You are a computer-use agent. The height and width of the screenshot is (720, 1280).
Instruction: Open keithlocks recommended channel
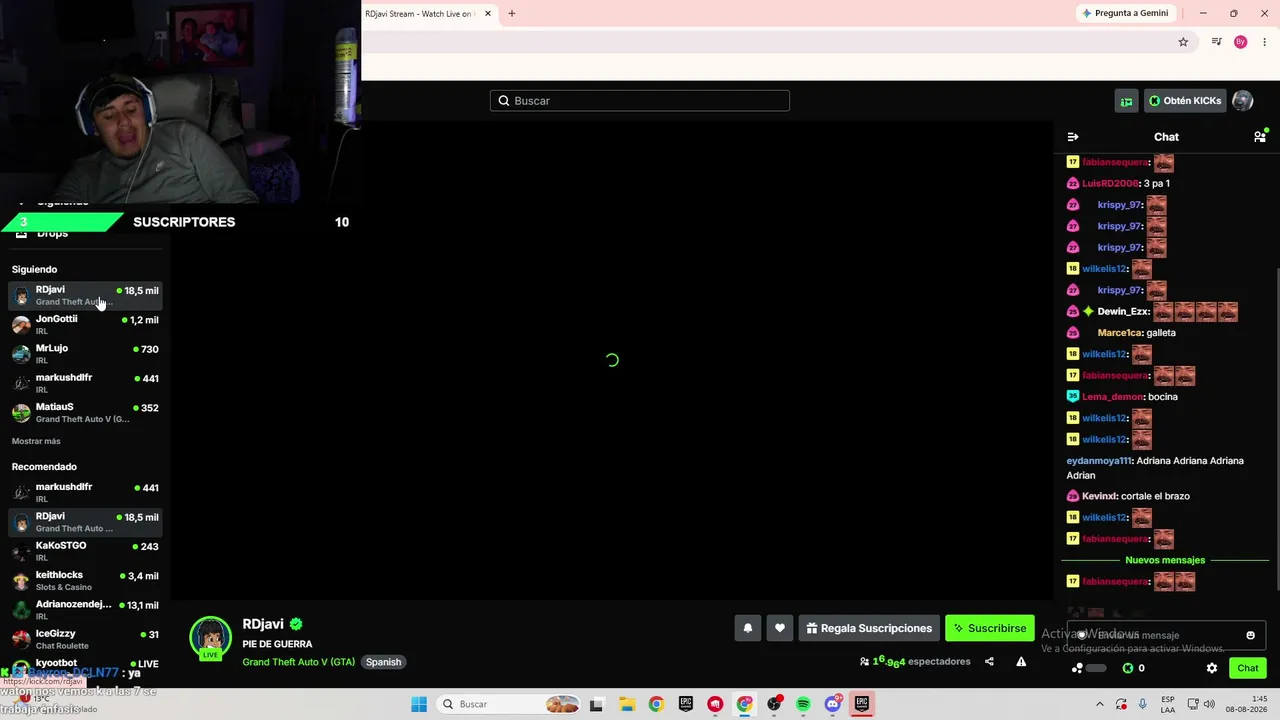pos(85,580)
